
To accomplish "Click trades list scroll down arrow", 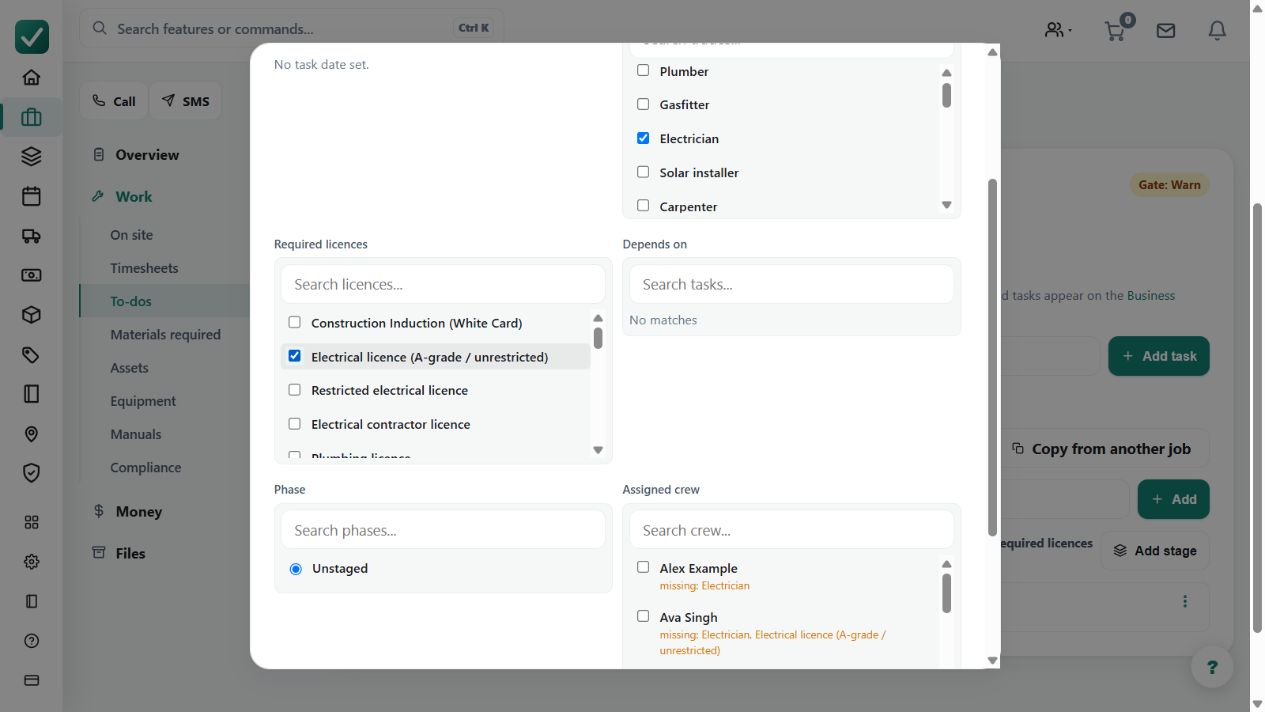I will (946, 205).
